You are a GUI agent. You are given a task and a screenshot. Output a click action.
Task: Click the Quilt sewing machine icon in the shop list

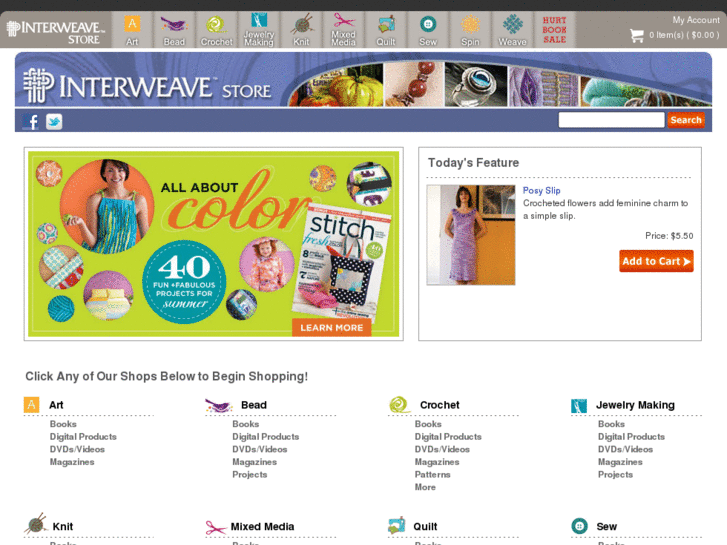pos(396,525)
